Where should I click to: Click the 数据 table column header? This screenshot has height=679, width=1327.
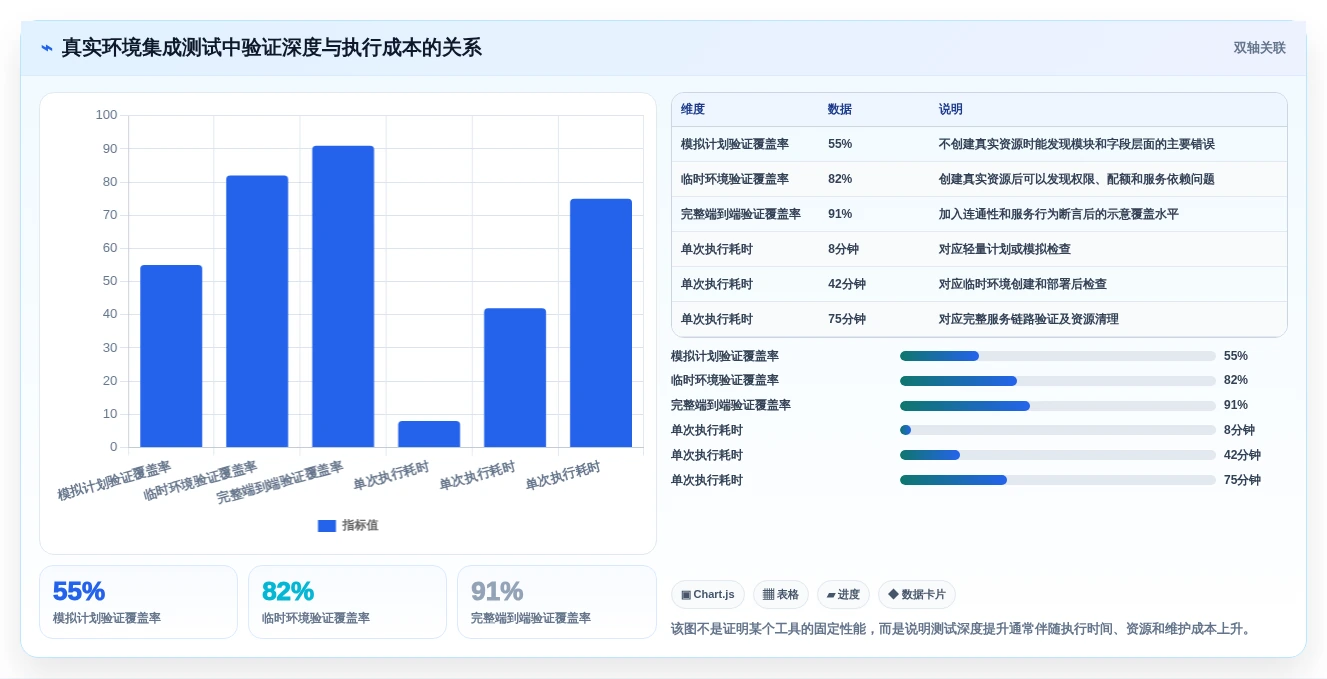point(840,110)
